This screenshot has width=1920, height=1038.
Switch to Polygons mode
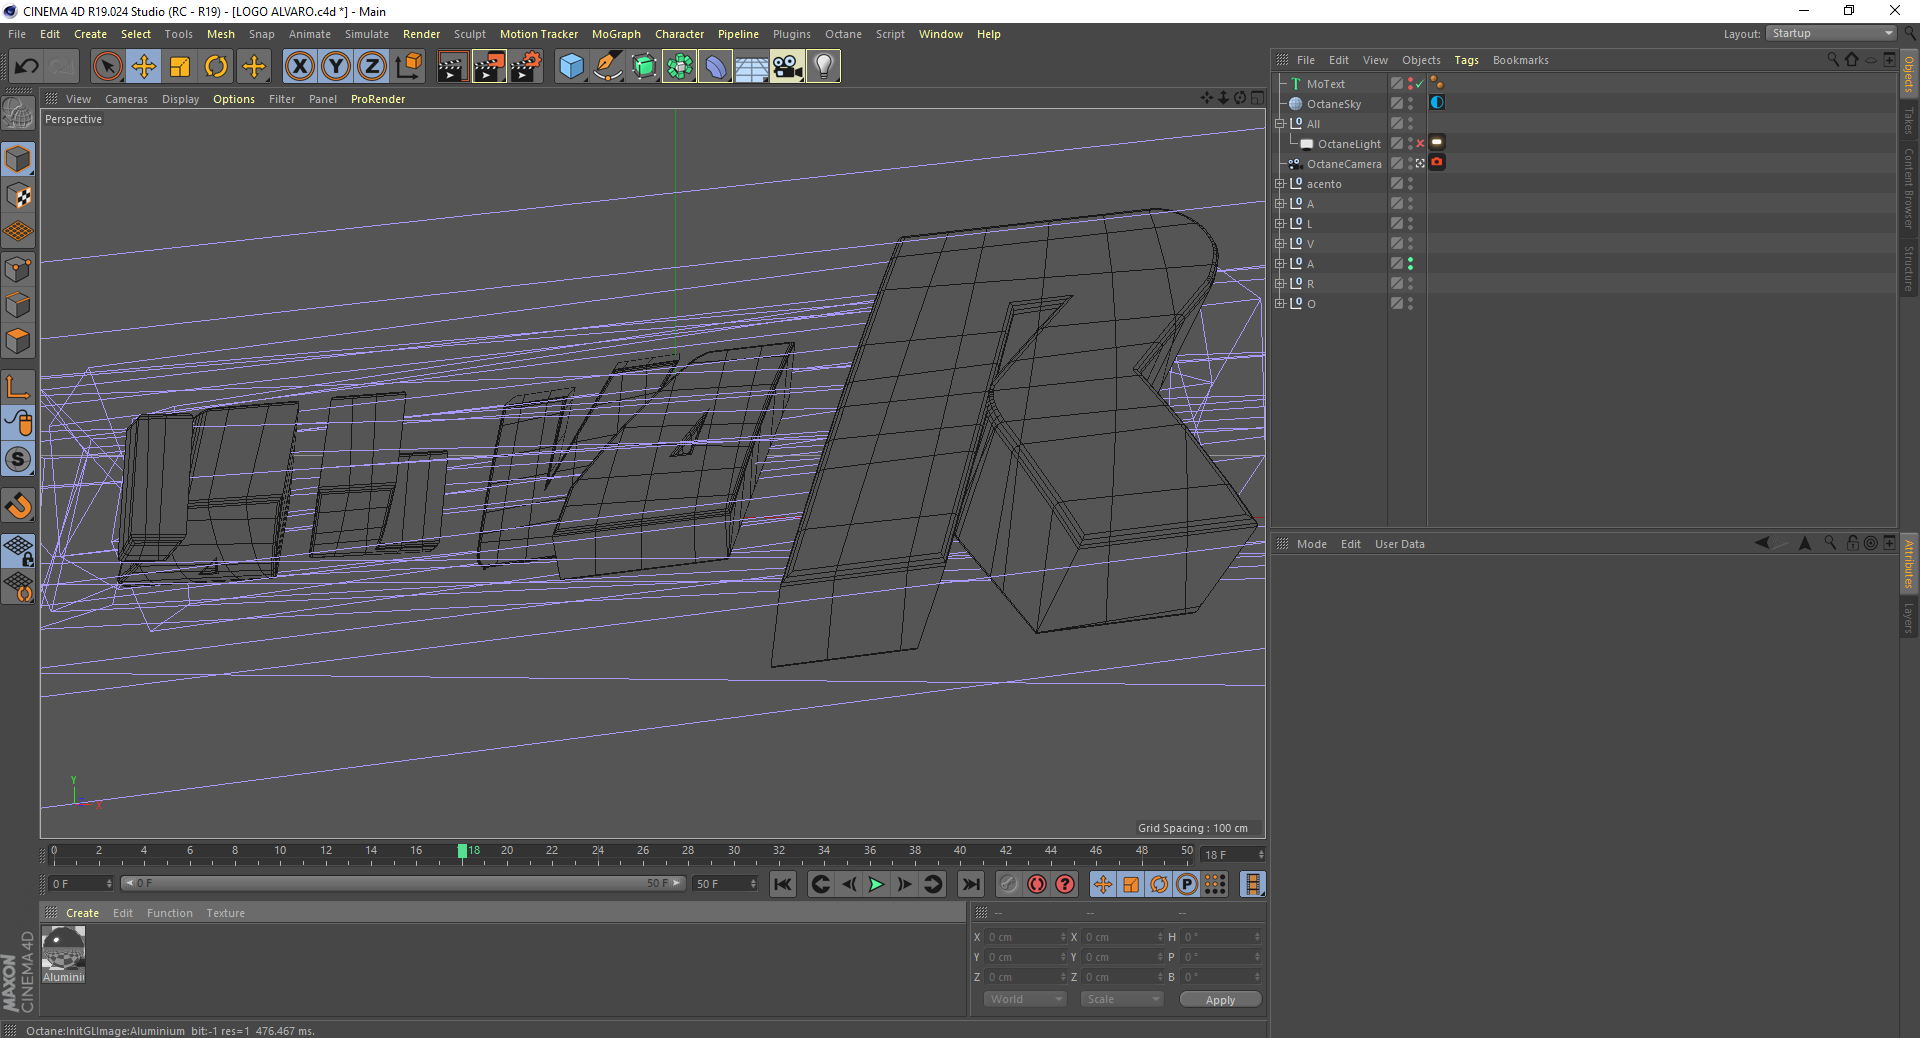tap(18, 341)
